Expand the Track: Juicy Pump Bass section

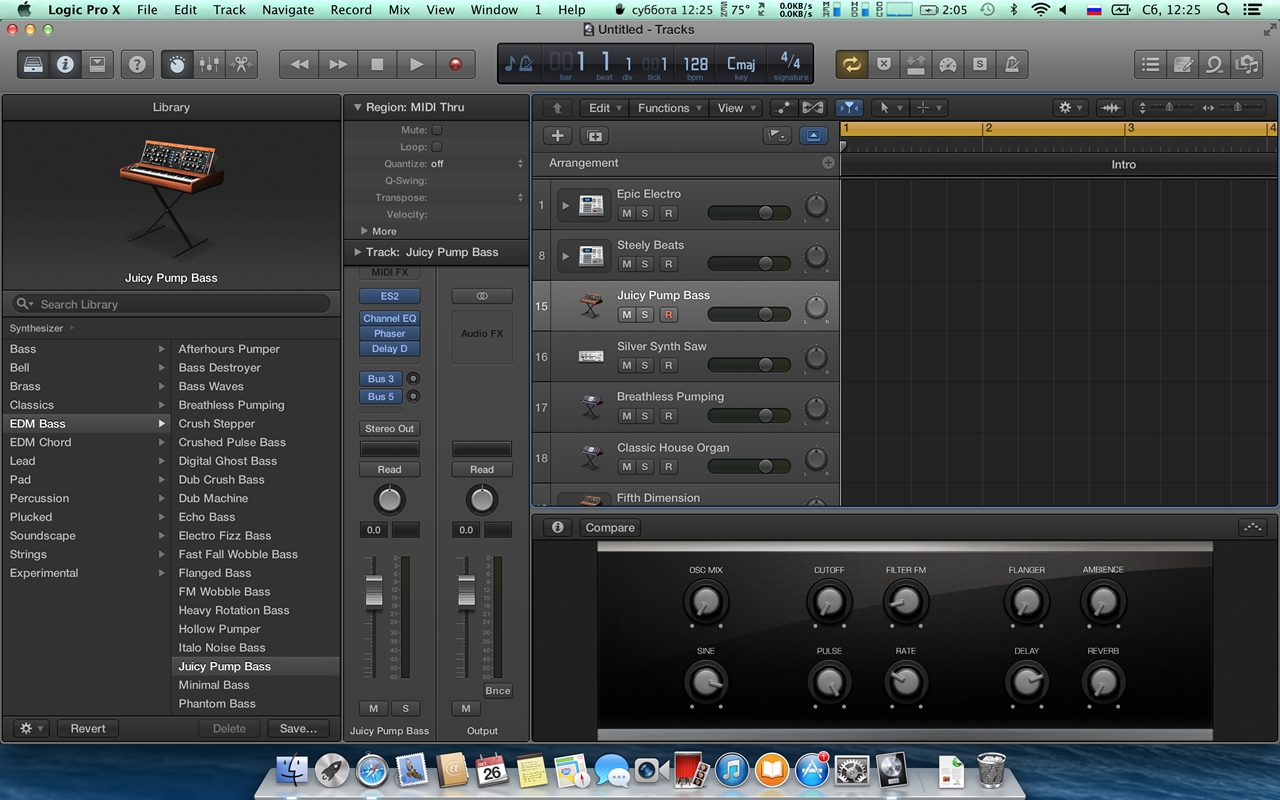coord(357,252)
